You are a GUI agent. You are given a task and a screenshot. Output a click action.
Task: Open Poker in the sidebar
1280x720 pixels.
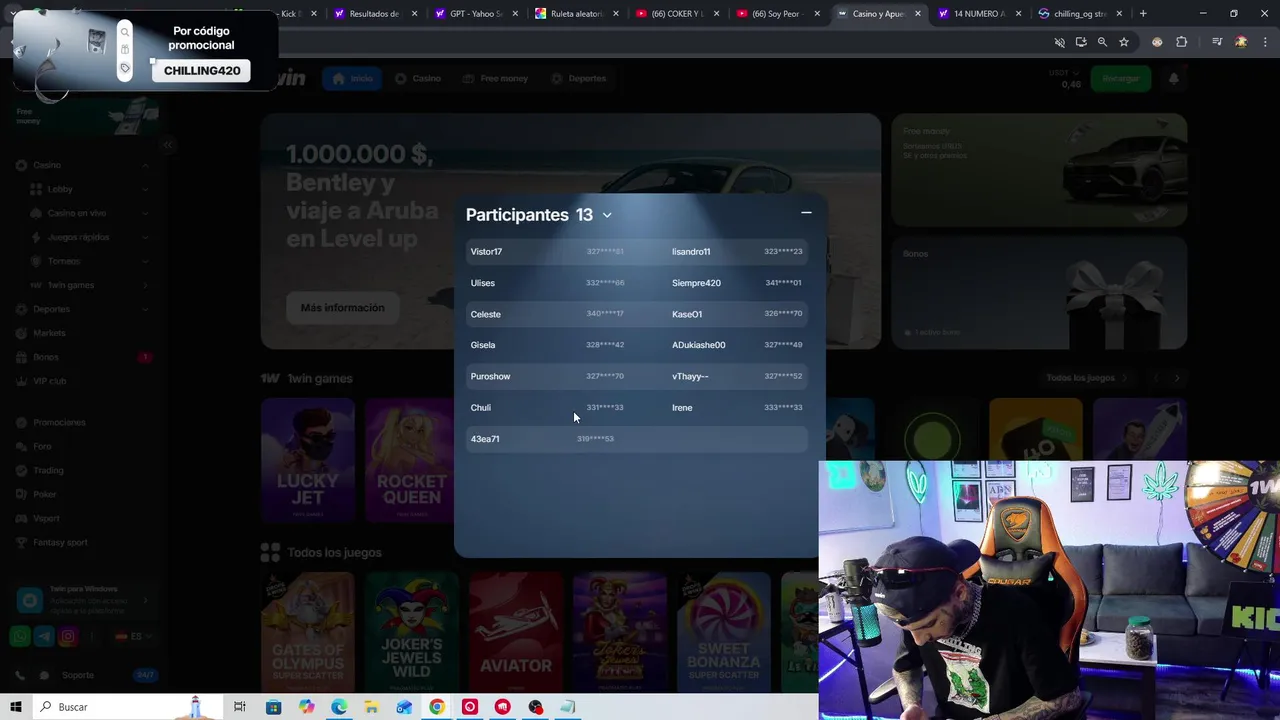(82, 494)
